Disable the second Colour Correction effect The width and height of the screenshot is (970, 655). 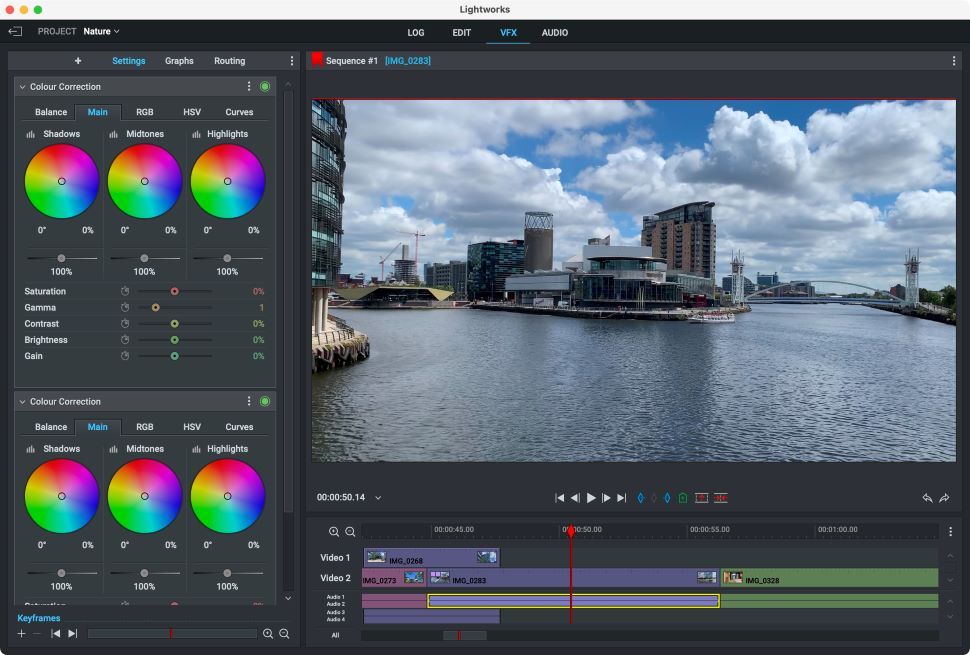click(x=265, y=401)
